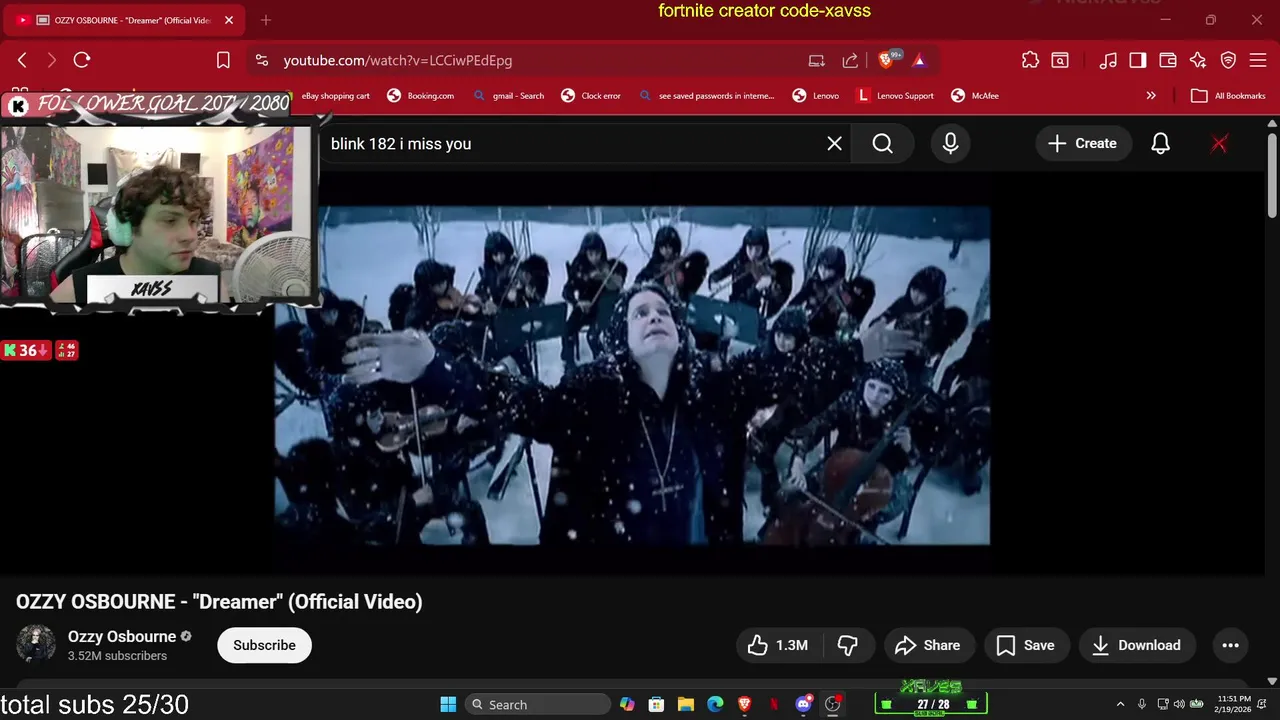Viewport: 1280px width, 720px height.
Task: Open Copilot from the taskbar
Action: click(x=627, y=704)
